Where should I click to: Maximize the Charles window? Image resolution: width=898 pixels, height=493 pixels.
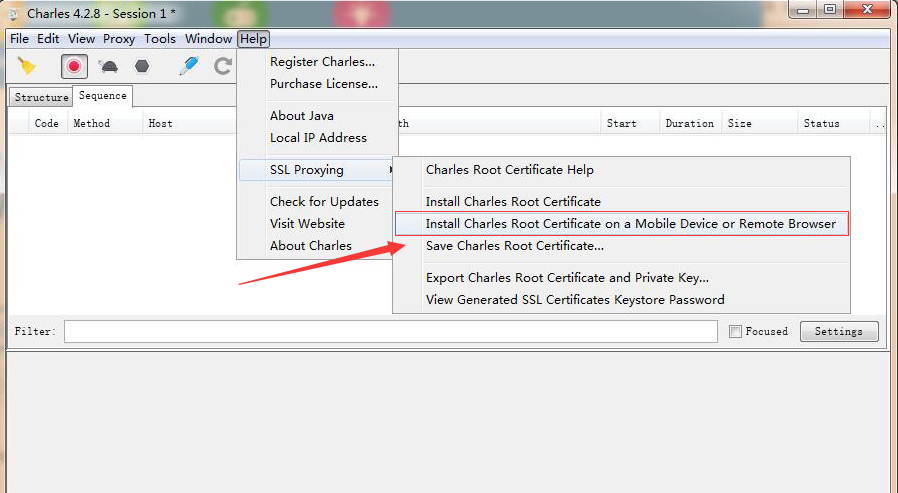tap(830, 10)
